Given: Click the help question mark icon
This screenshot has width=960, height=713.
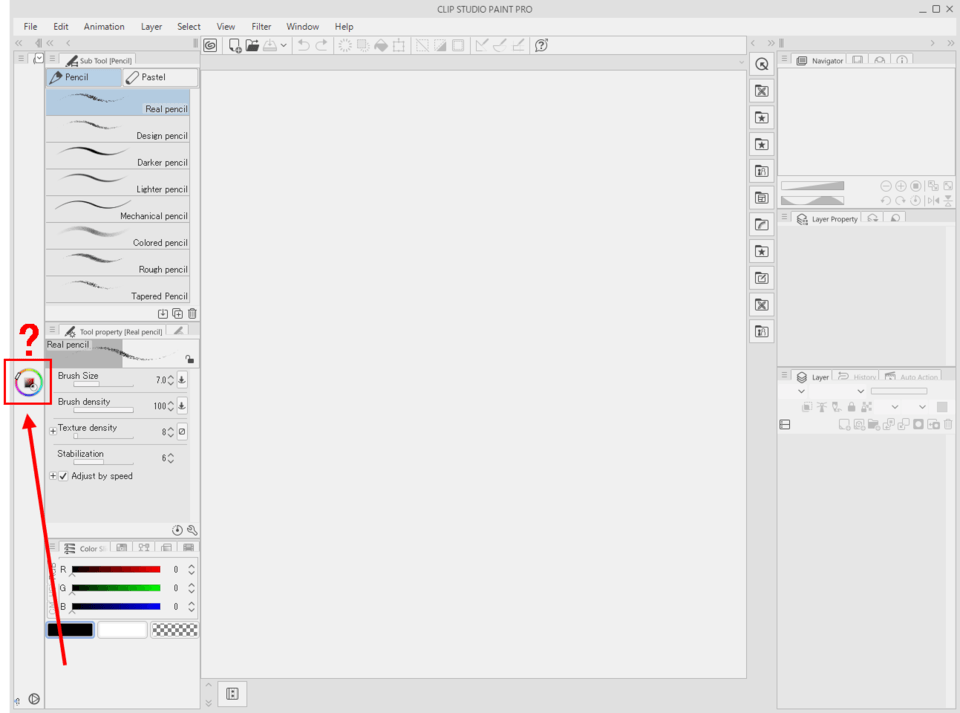Looking at the screenshot, I should point(541,45).
